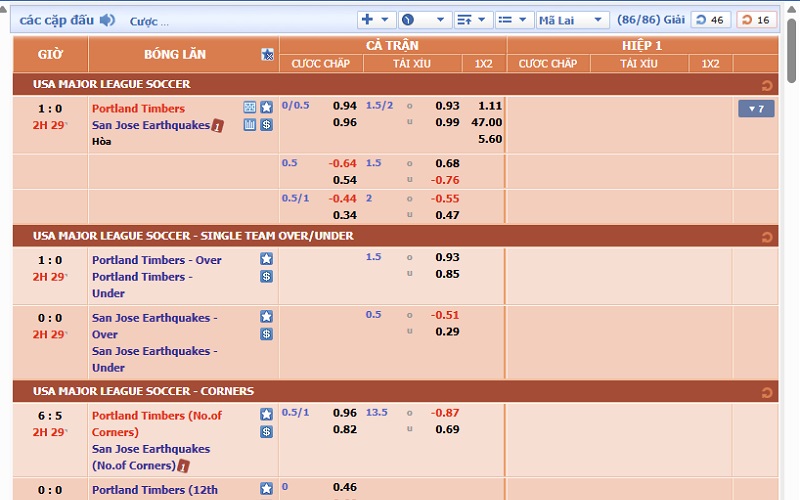Refresh USA Major League Soccer section

[x=766, y=85]
